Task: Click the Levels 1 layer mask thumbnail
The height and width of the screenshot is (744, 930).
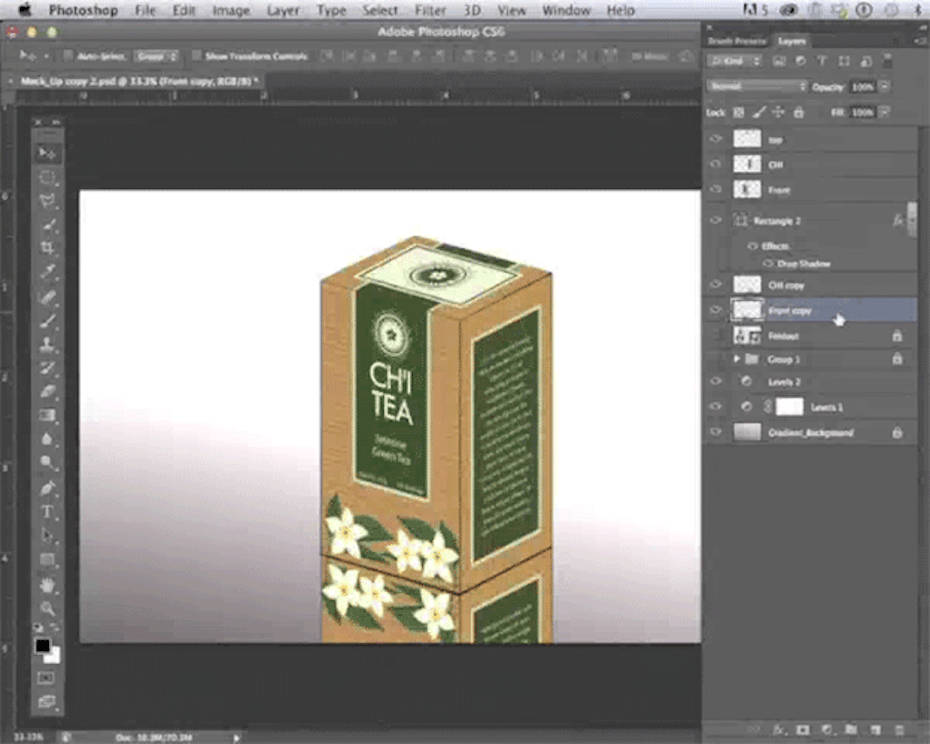Action: (789, 407)
